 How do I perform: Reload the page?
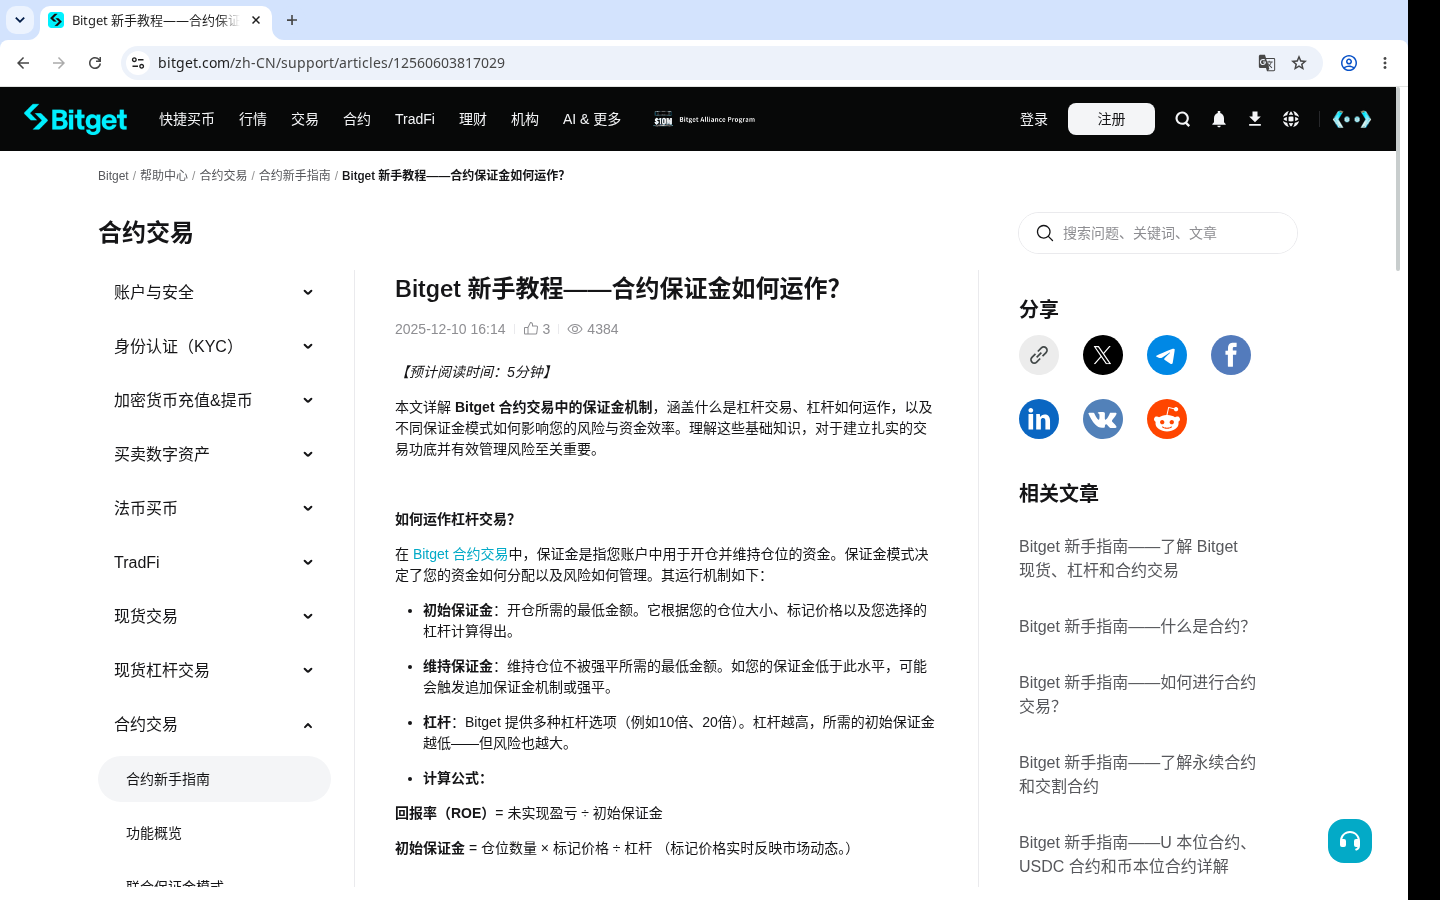[95, 63]
